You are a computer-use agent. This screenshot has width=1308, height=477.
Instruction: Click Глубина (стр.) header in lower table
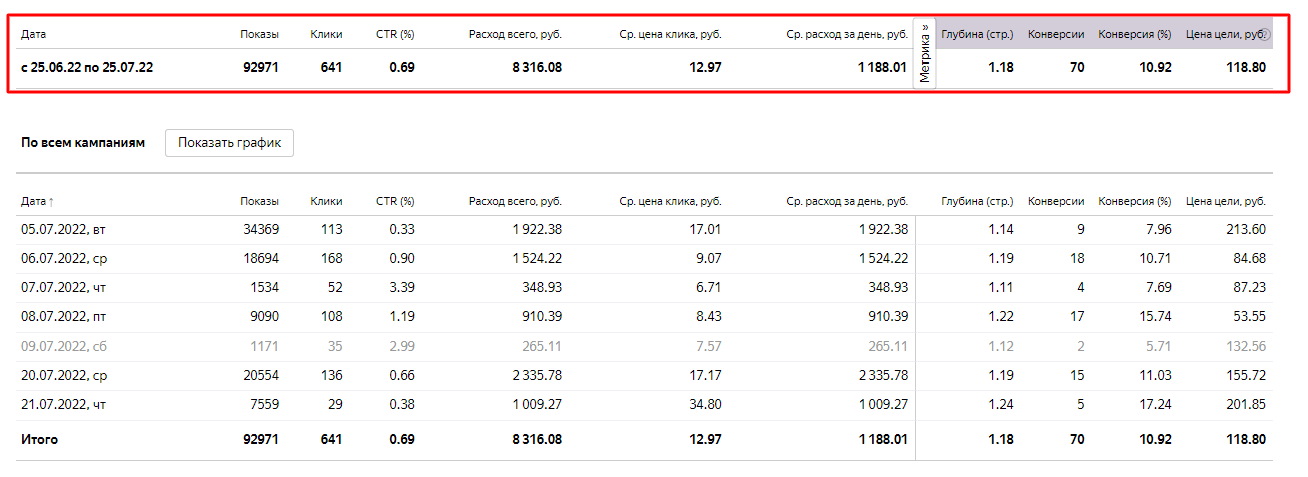point(977,201)
